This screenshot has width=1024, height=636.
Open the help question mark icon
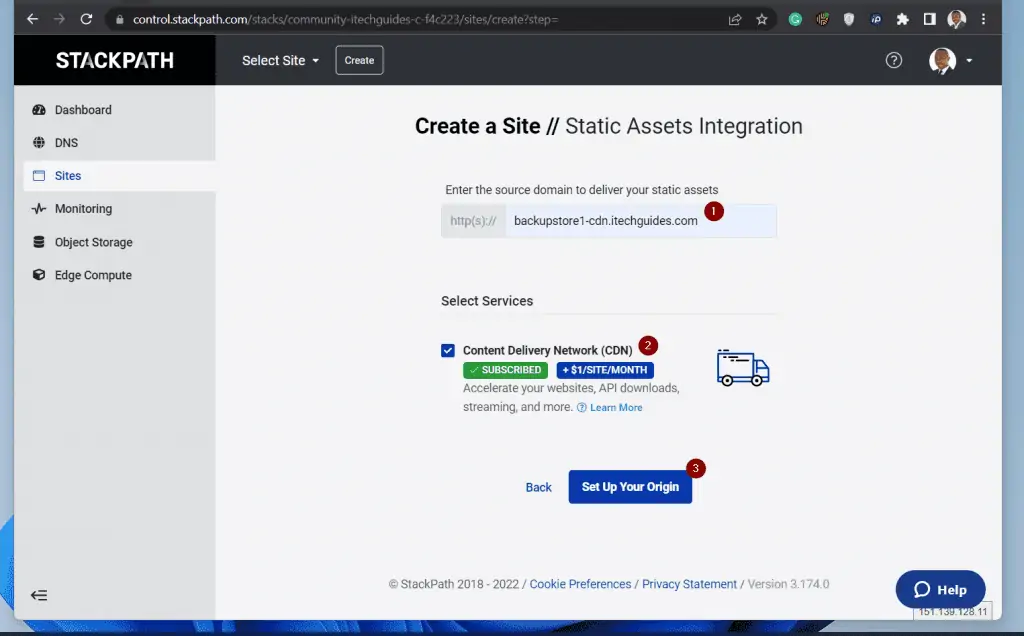pyautogui.click(x=893, y=60)
